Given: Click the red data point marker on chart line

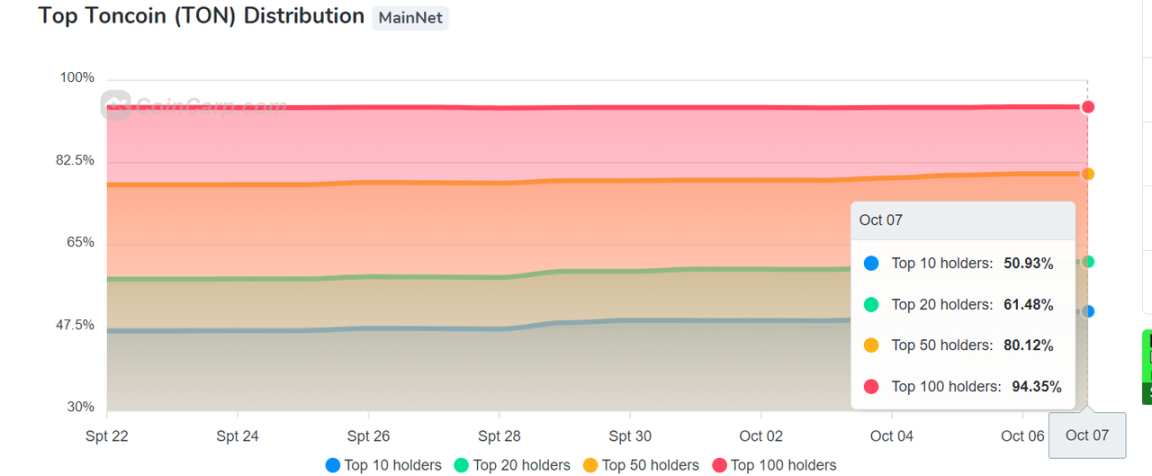Looking at the screenshot, I should (1088, 107).
